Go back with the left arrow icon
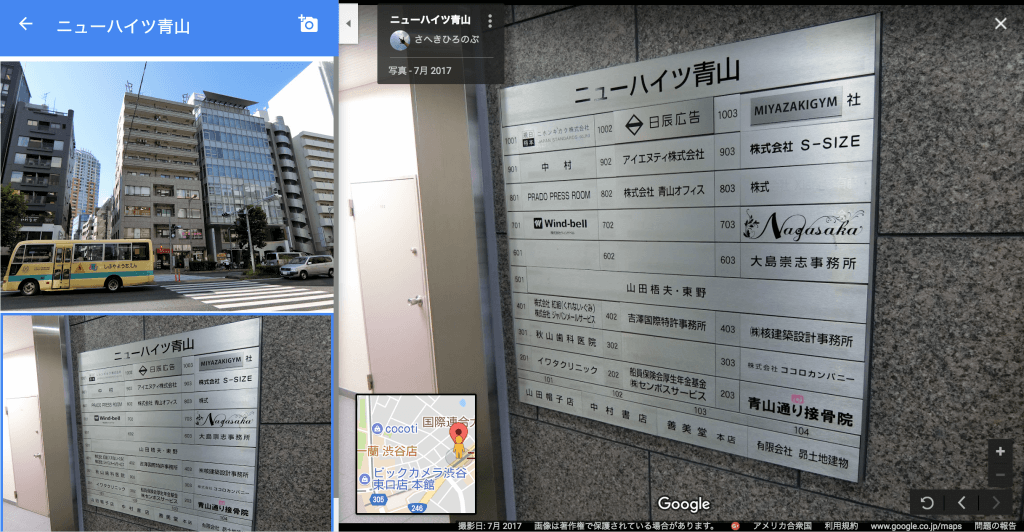The height and width of the screenshot is (532, 1024). click(x=25, y=24)
